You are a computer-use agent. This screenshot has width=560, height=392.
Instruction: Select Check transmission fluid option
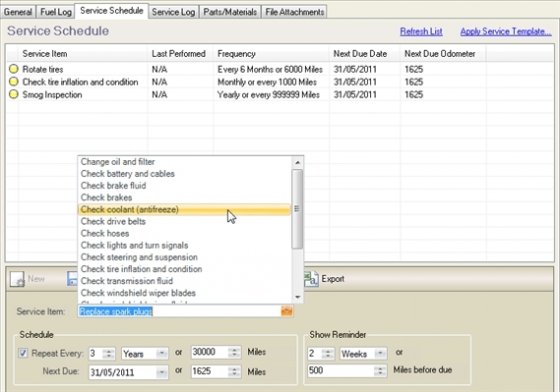184,281
